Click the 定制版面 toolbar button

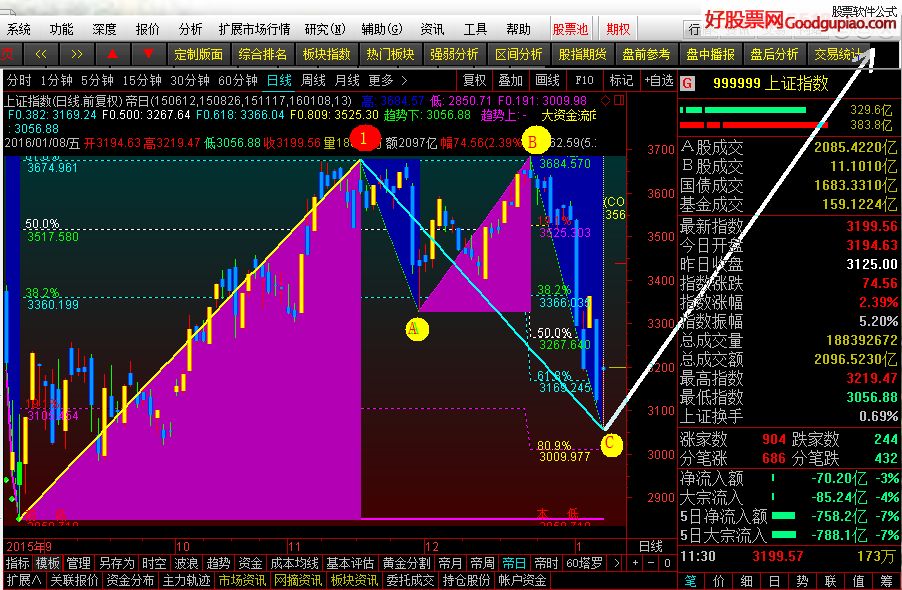(198, 54)
